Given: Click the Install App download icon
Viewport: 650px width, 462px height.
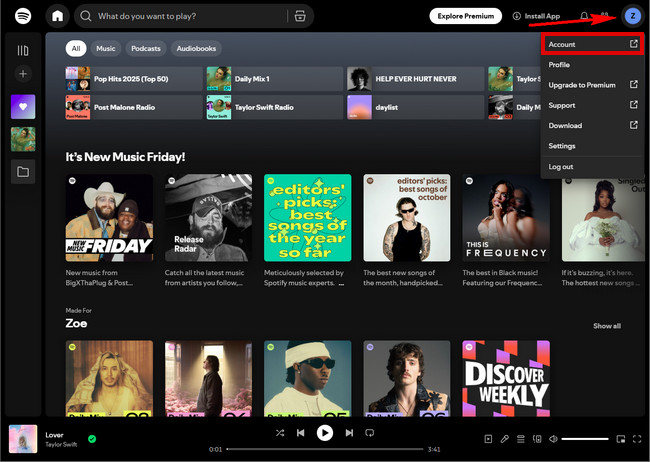Looking at the screenshot, I should pos(517,16).
